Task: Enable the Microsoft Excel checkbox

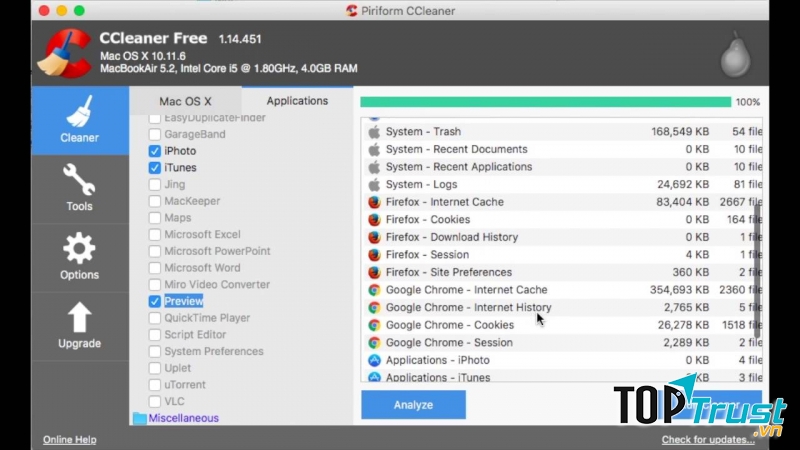Action: tap(155, 235)
